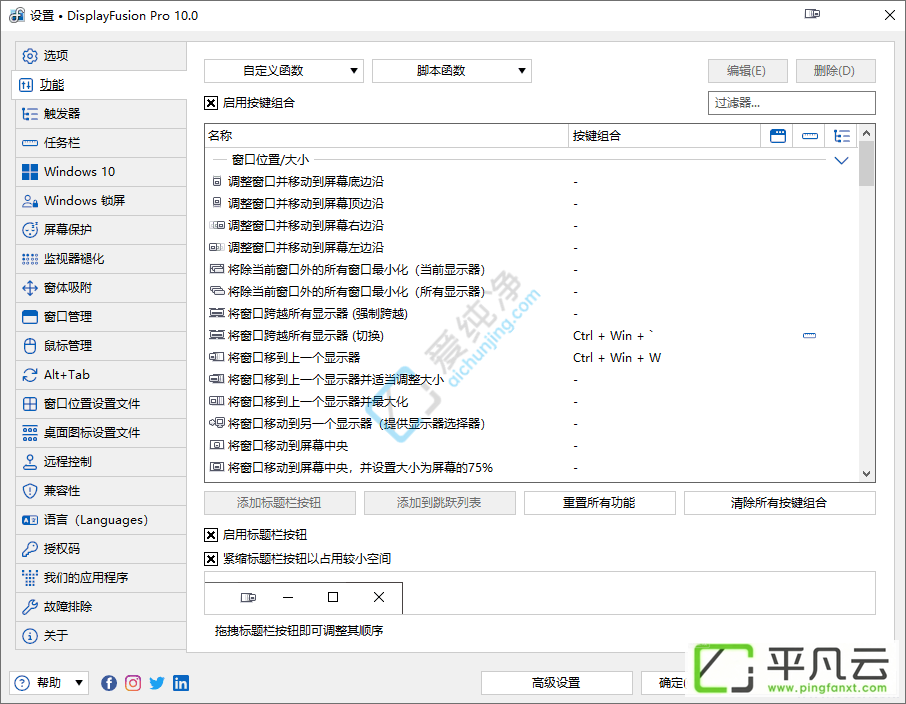The width and height of the screenshot is (906, 704).
Task: Click the 窗口管理 sidebar icon
Action: coord(30,317)
